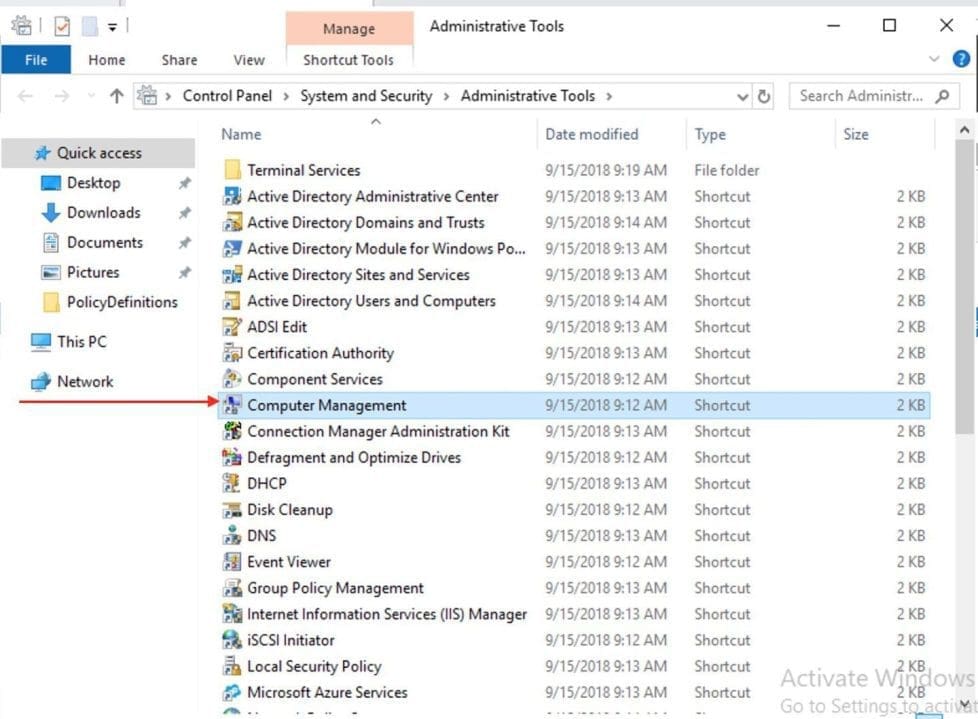Viewport: 978px width, 719px height.
Task: Select the Event Viewer icon
Action: (x=232, y=562)
